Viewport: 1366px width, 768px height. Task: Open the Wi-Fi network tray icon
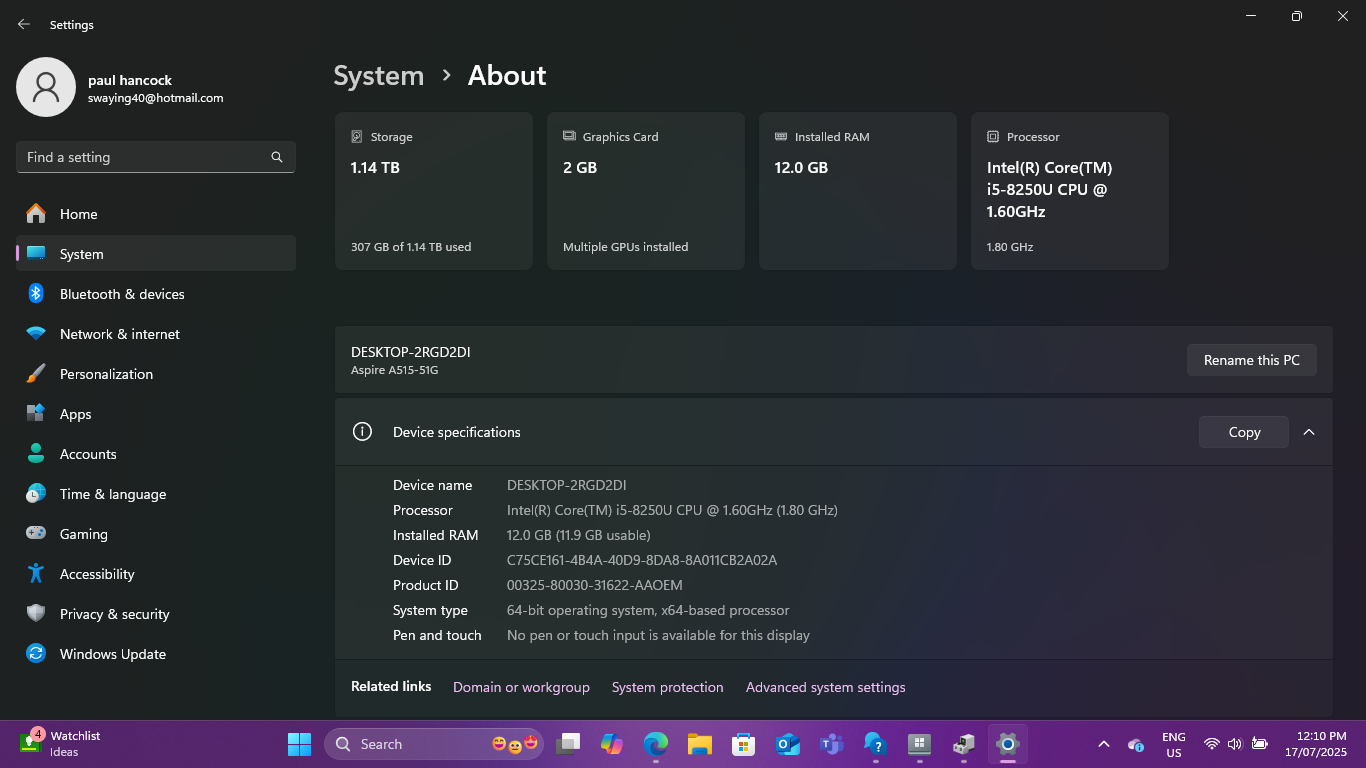click(x=1211, y=744)
